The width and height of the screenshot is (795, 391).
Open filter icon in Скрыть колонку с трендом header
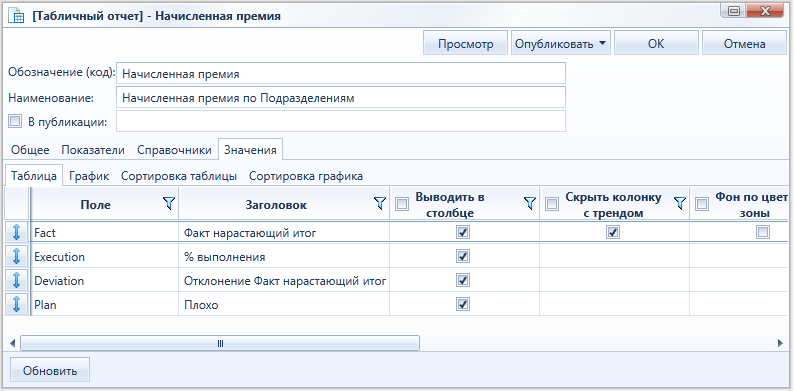coord(680,204)
